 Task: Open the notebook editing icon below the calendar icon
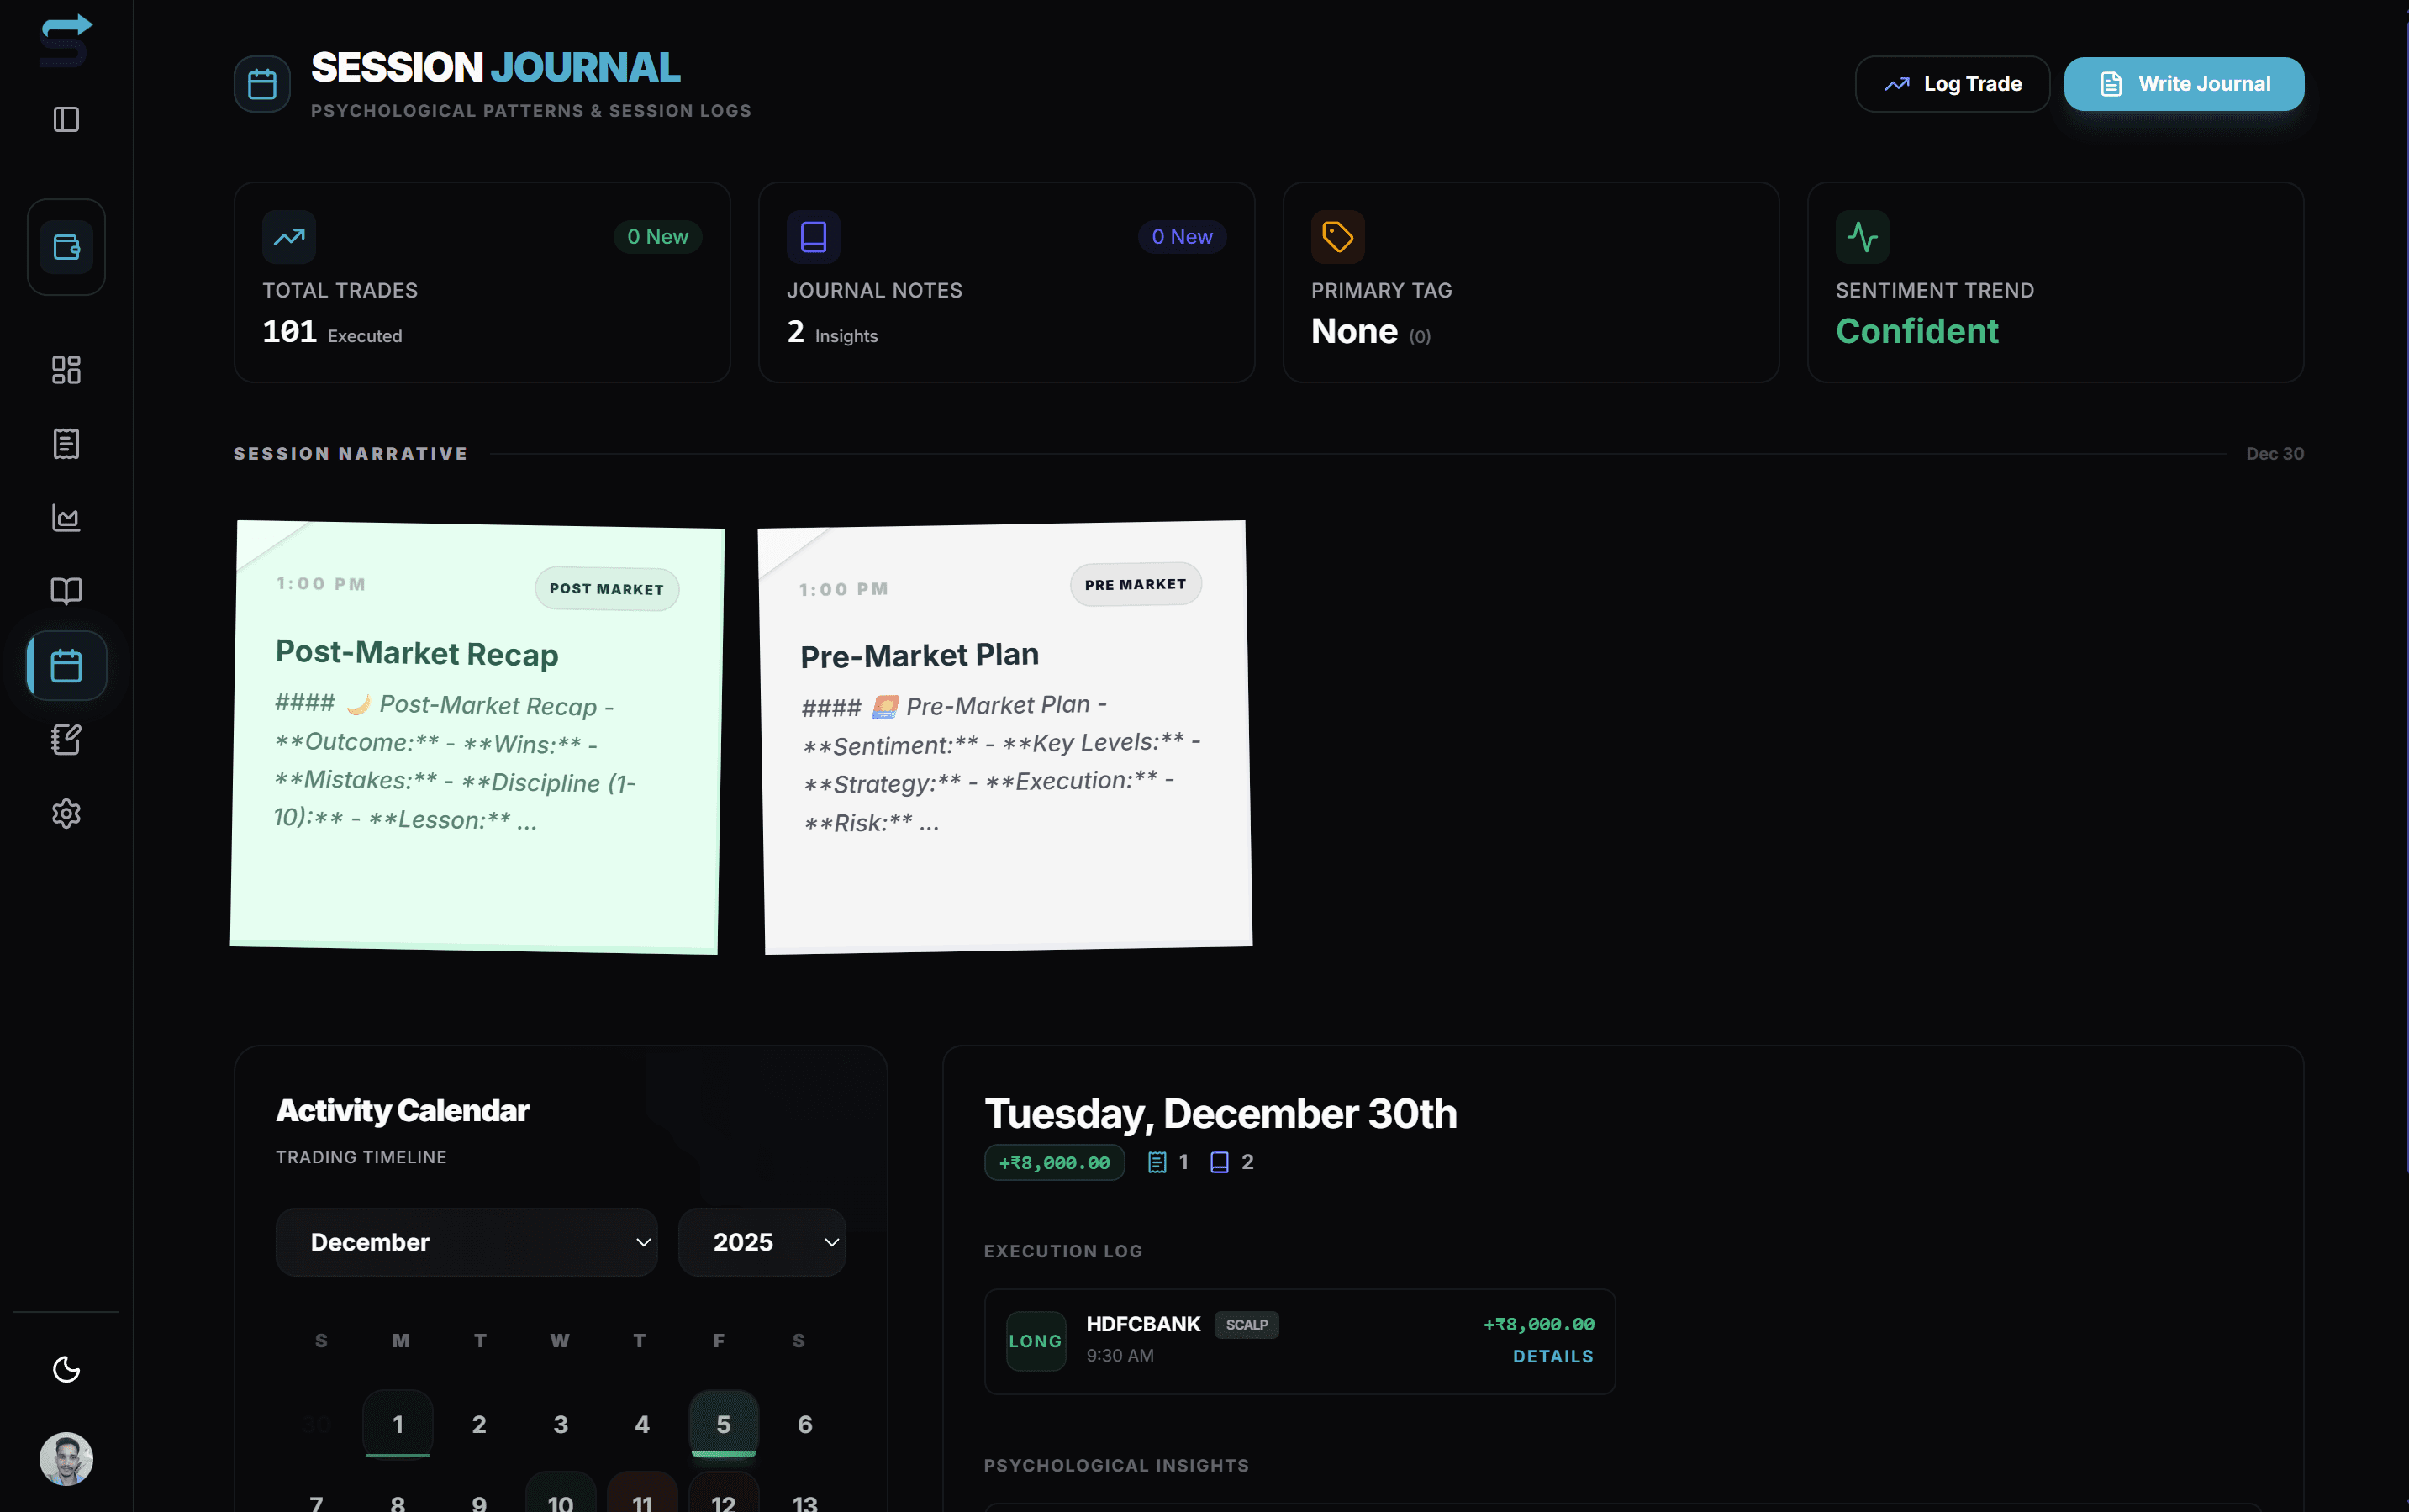(x=65, y=739)
